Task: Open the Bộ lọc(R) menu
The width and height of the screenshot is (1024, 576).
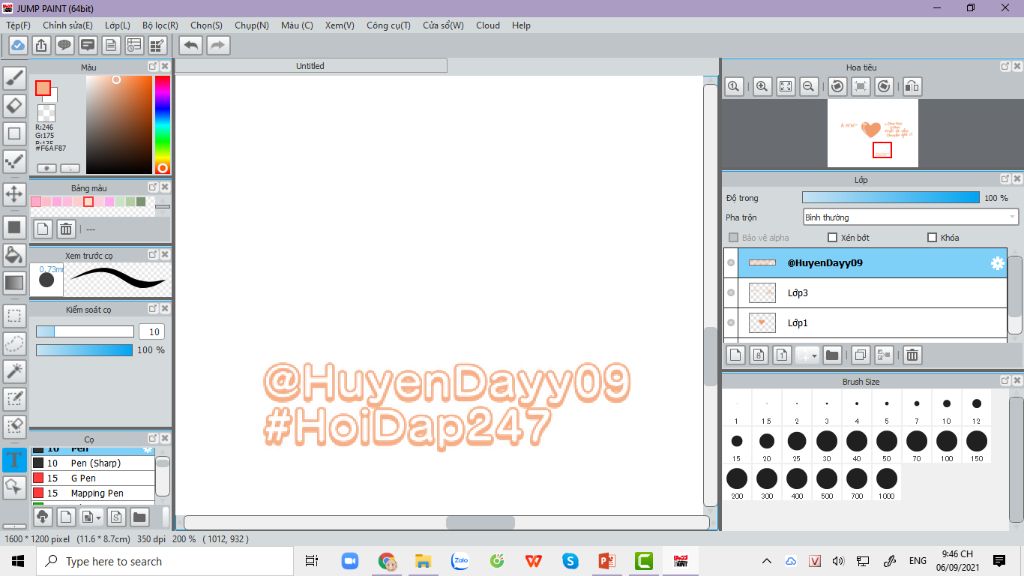Action: (x=160, y=25)
